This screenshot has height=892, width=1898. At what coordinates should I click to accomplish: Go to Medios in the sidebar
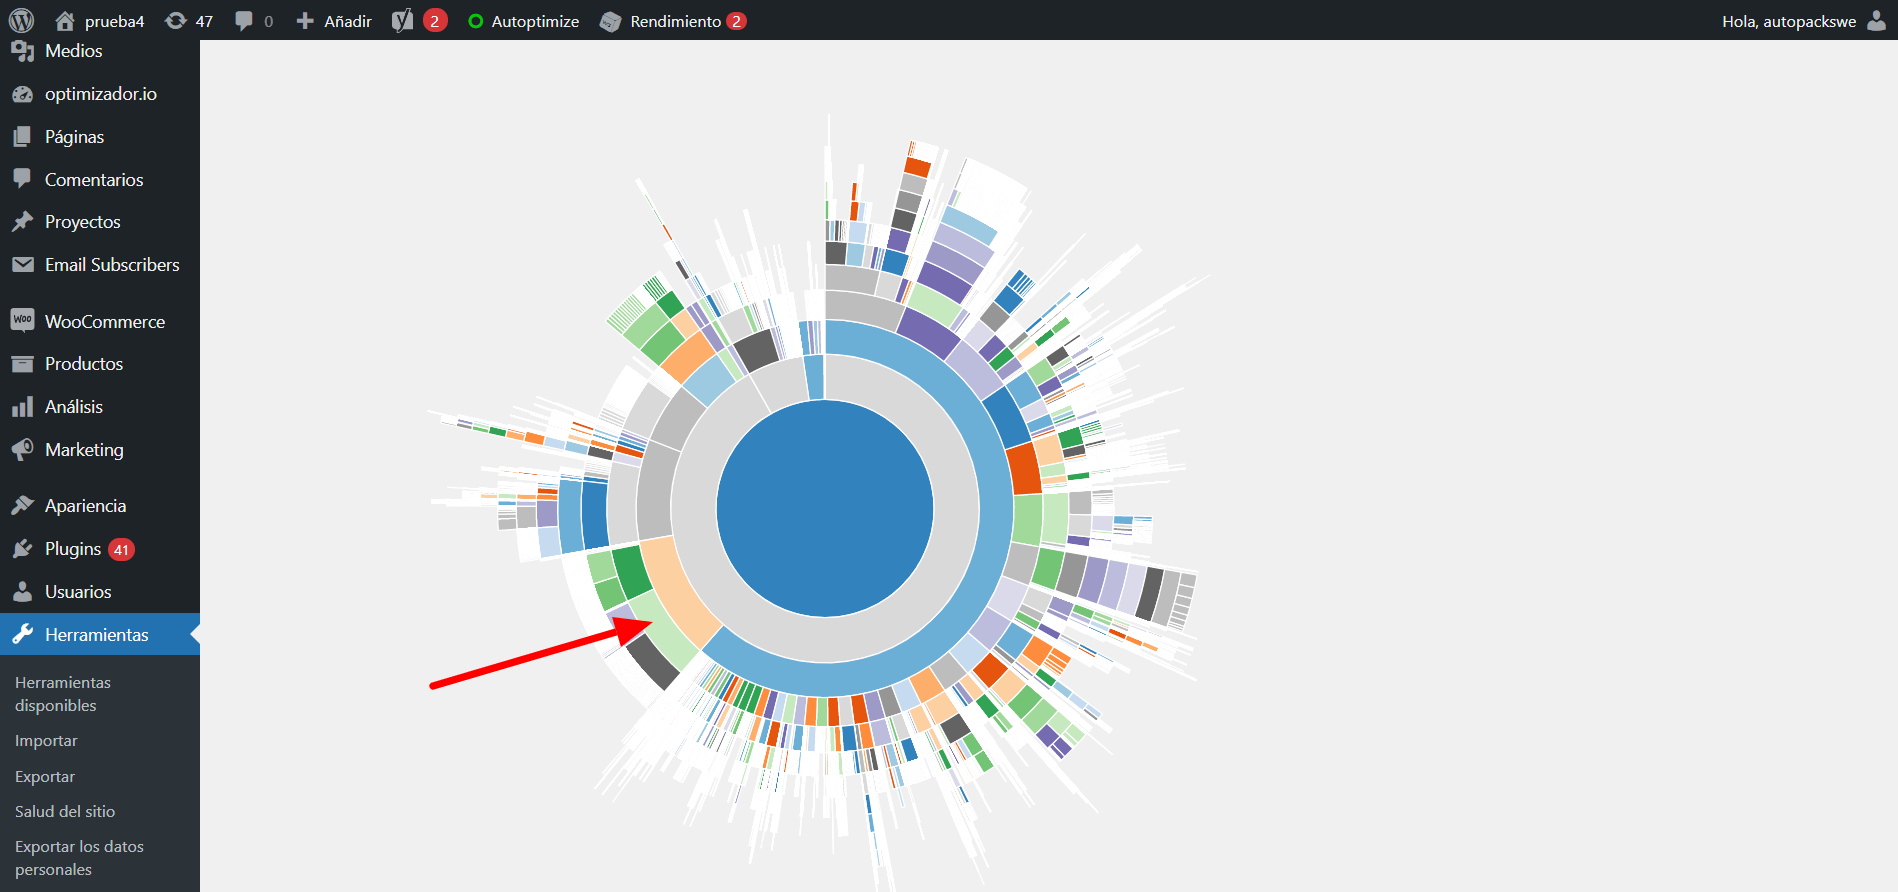coord(74,51)
